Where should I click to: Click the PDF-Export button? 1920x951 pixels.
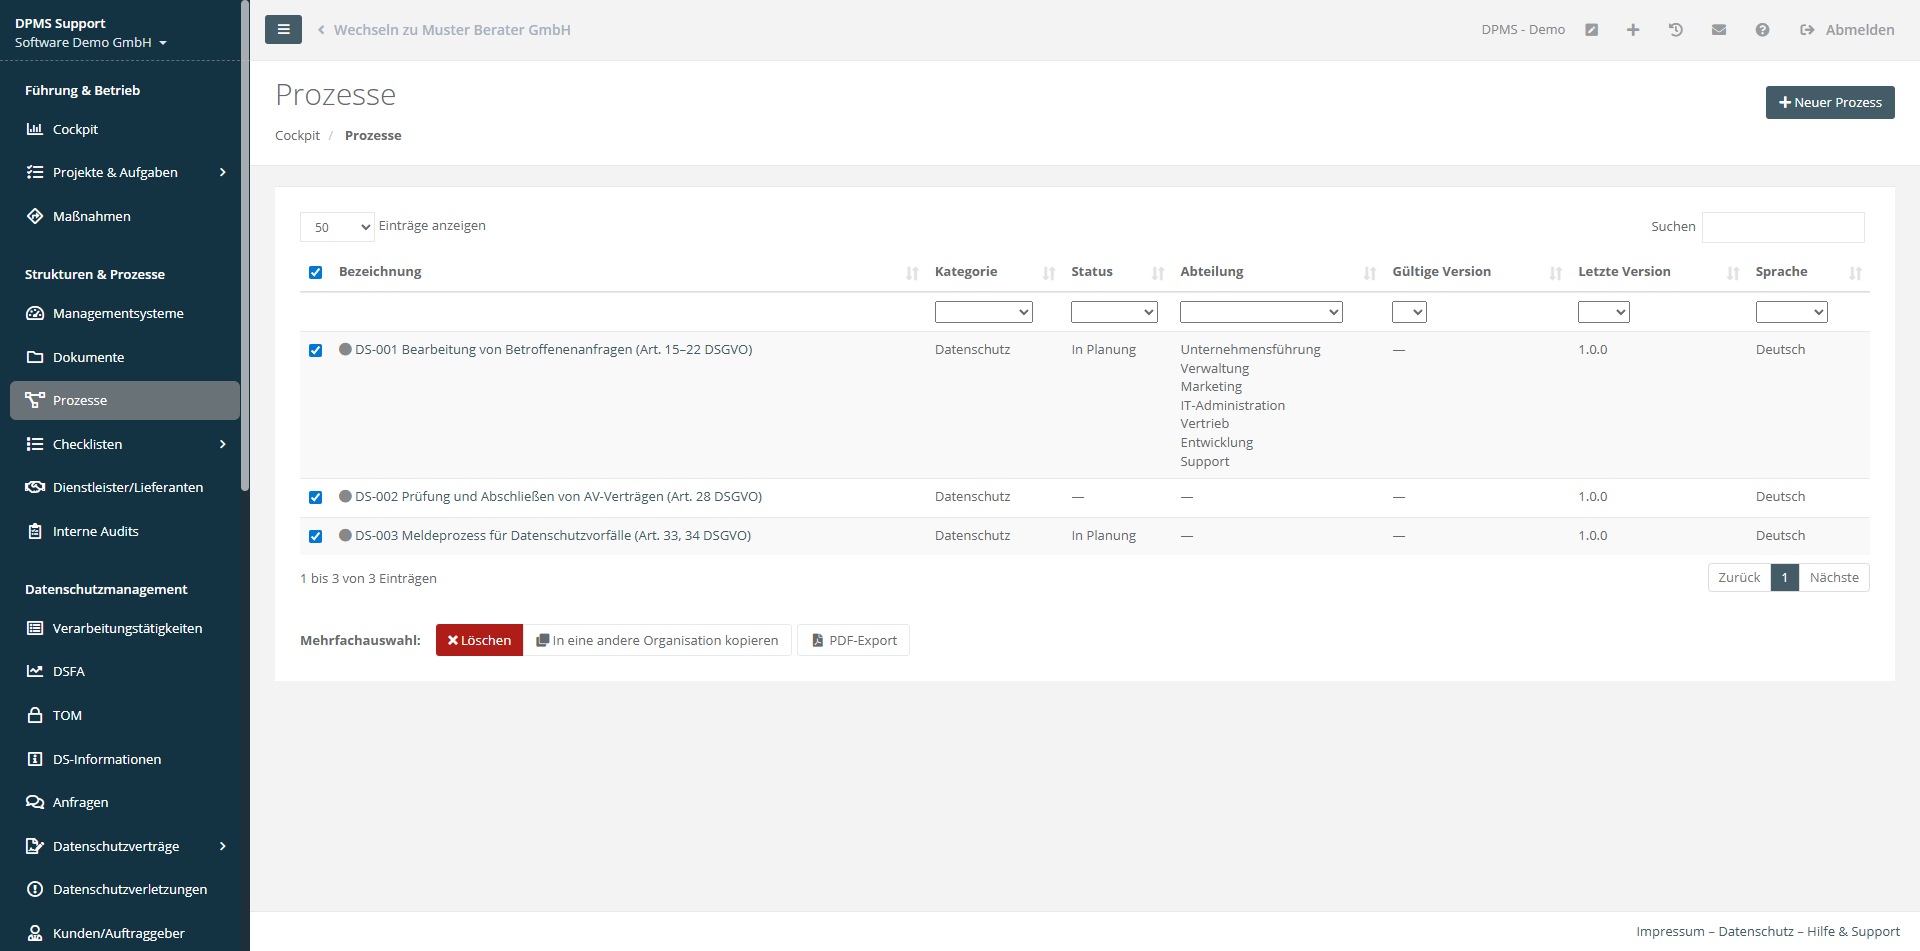853,641
